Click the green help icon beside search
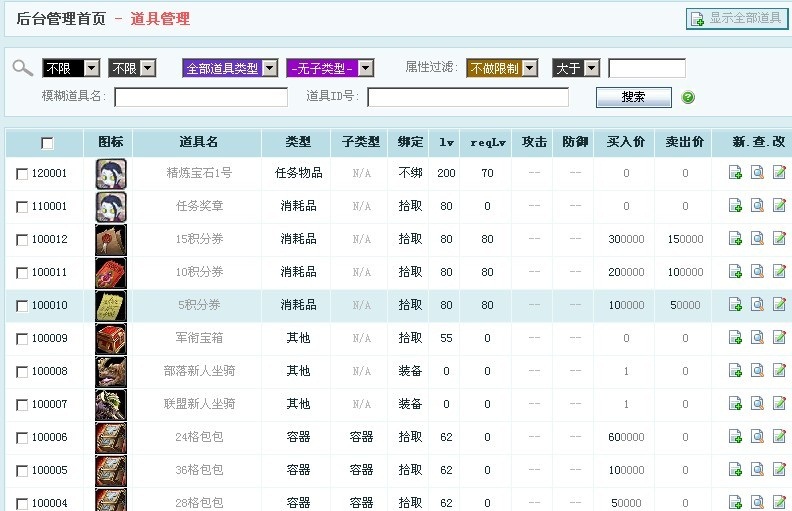792x511 pixels. pyautogui.click(x=688, y=98)
